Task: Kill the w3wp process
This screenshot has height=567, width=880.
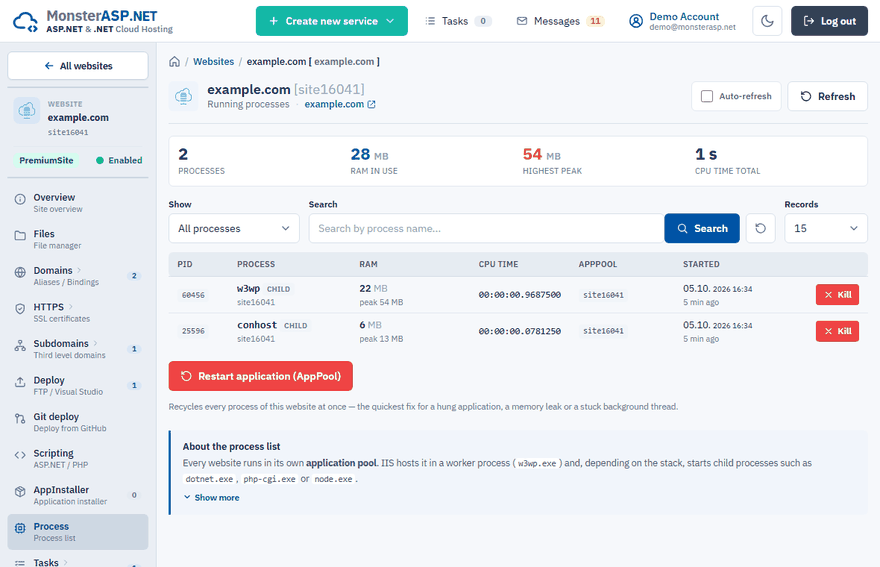Action: (837, 295)
